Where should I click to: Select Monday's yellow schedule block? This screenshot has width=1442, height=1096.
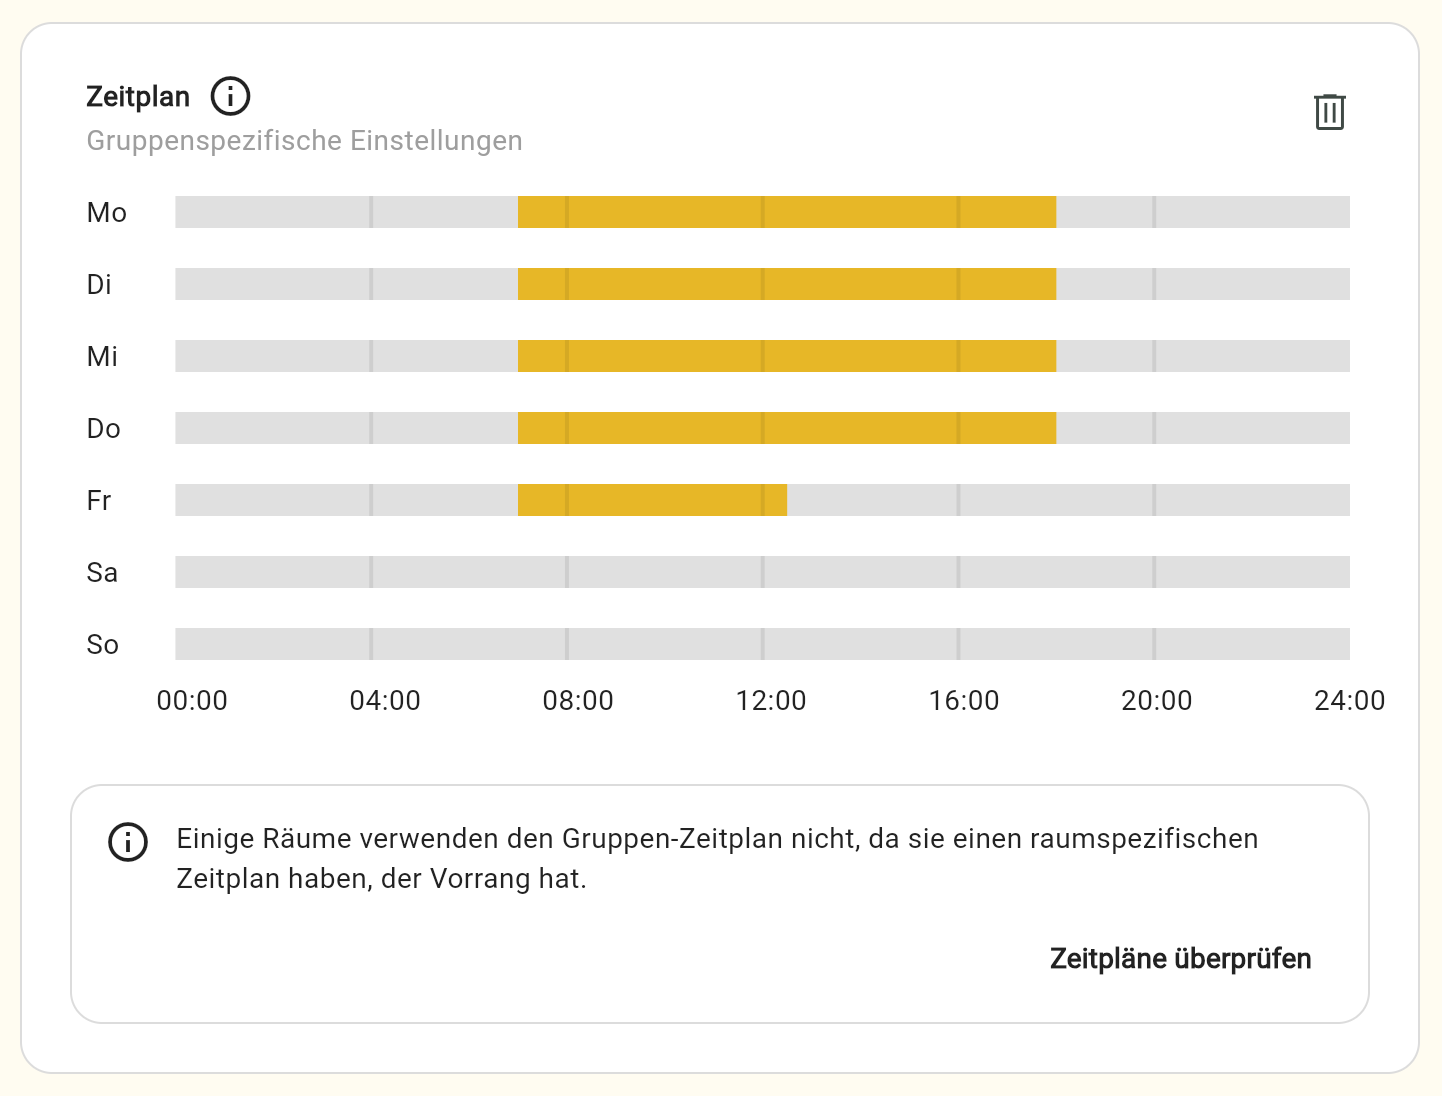(x=786, y=212)
